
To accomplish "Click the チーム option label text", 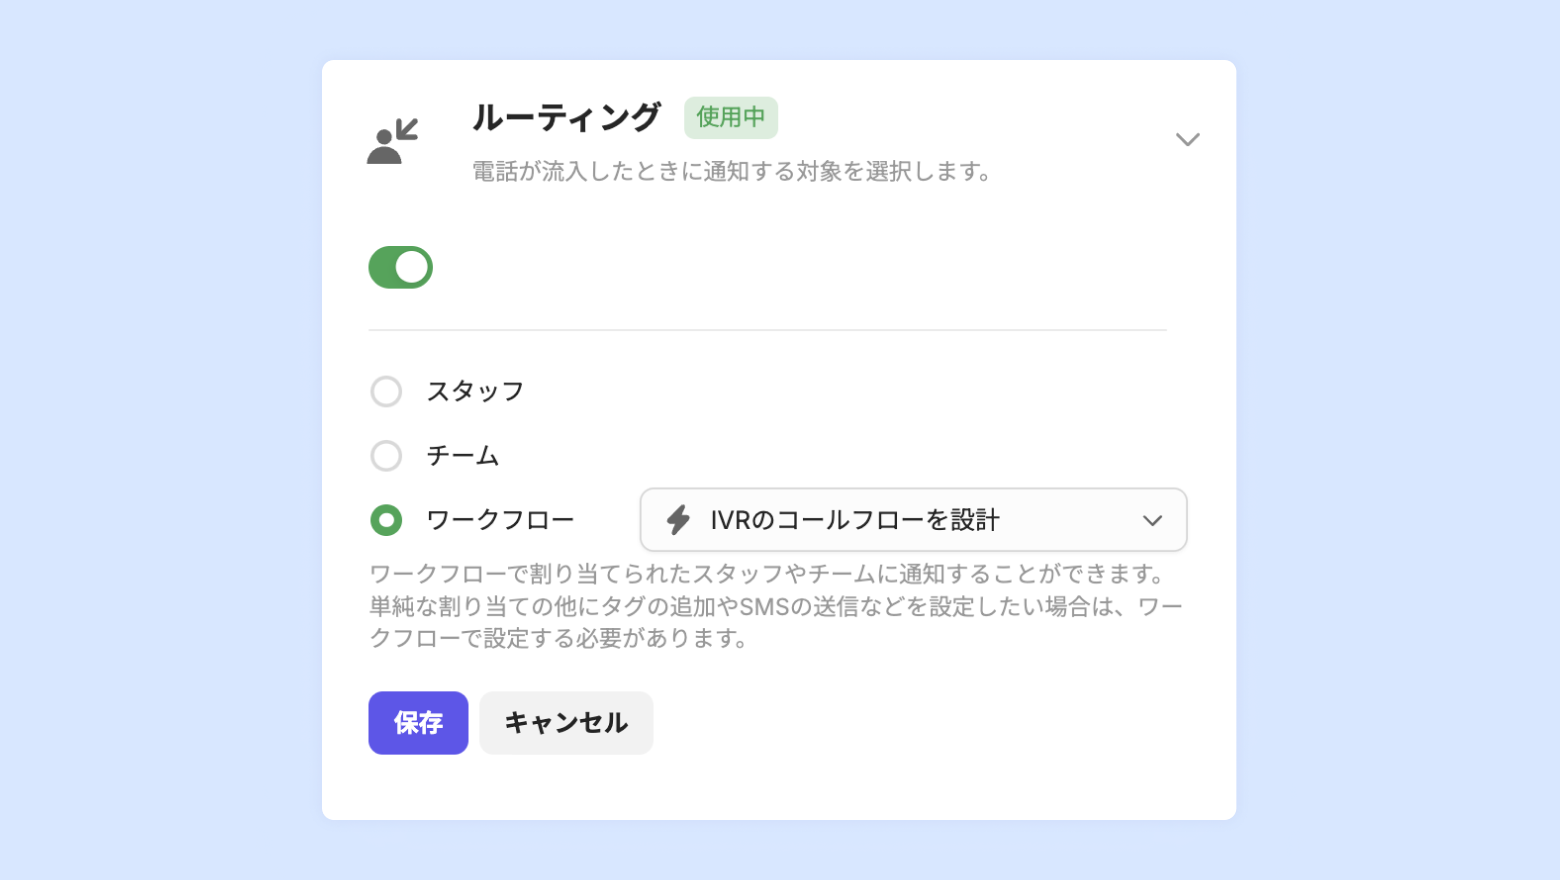I will click(463, 456).
